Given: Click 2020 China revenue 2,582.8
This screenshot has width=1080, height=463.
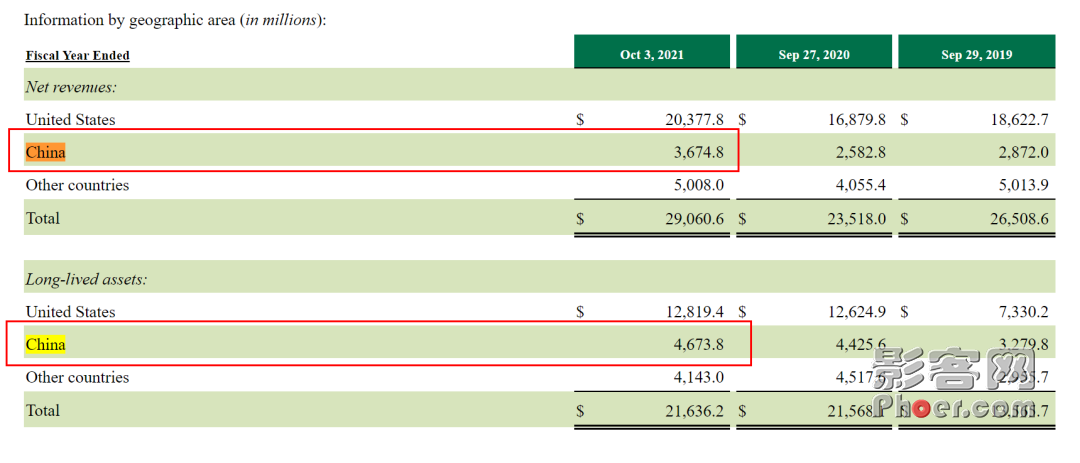Looking at the screenshot, I should (x=860, y=152).
